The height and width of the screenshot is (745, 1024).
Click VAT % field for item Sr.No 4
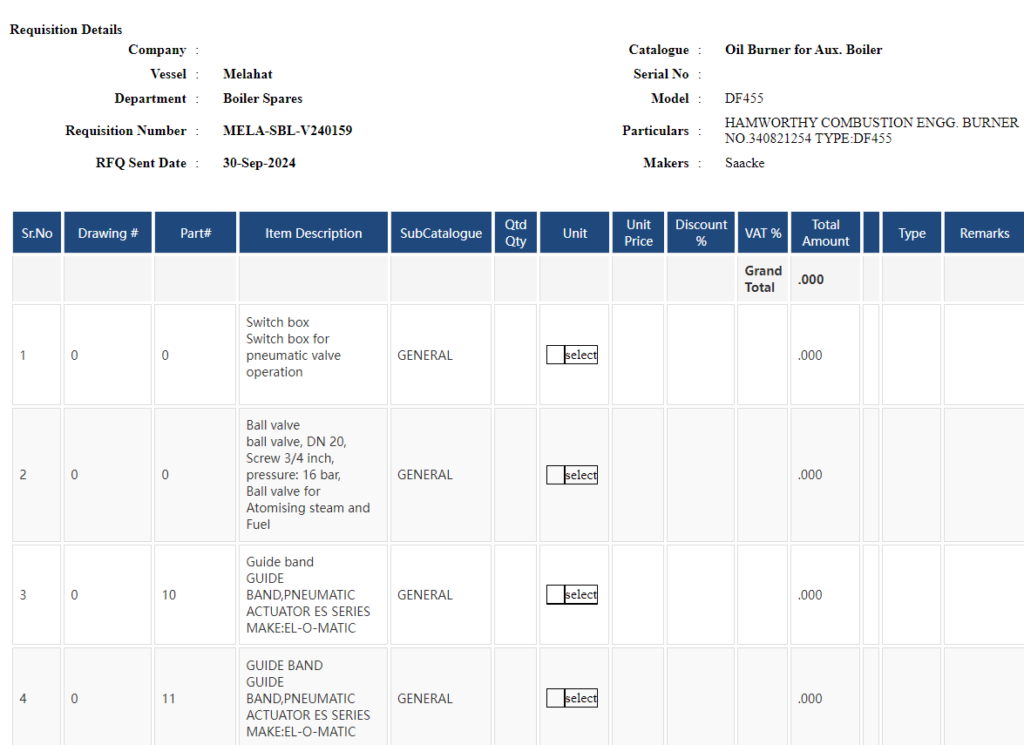[x=763, y=699]
